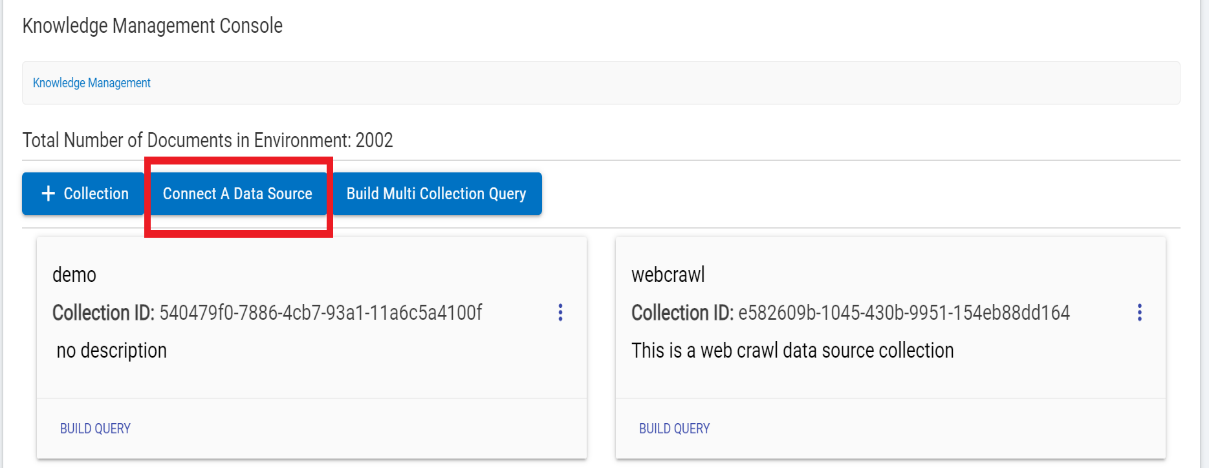Click the Collection ID label on demo card

[103, 313]
